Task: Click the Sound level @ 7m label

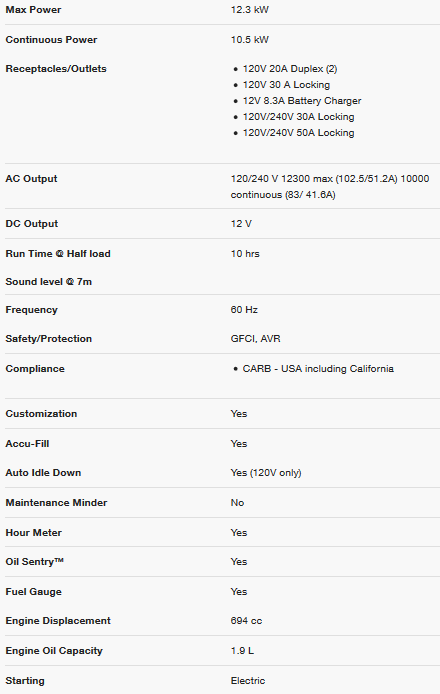Action: coord(49,282)
